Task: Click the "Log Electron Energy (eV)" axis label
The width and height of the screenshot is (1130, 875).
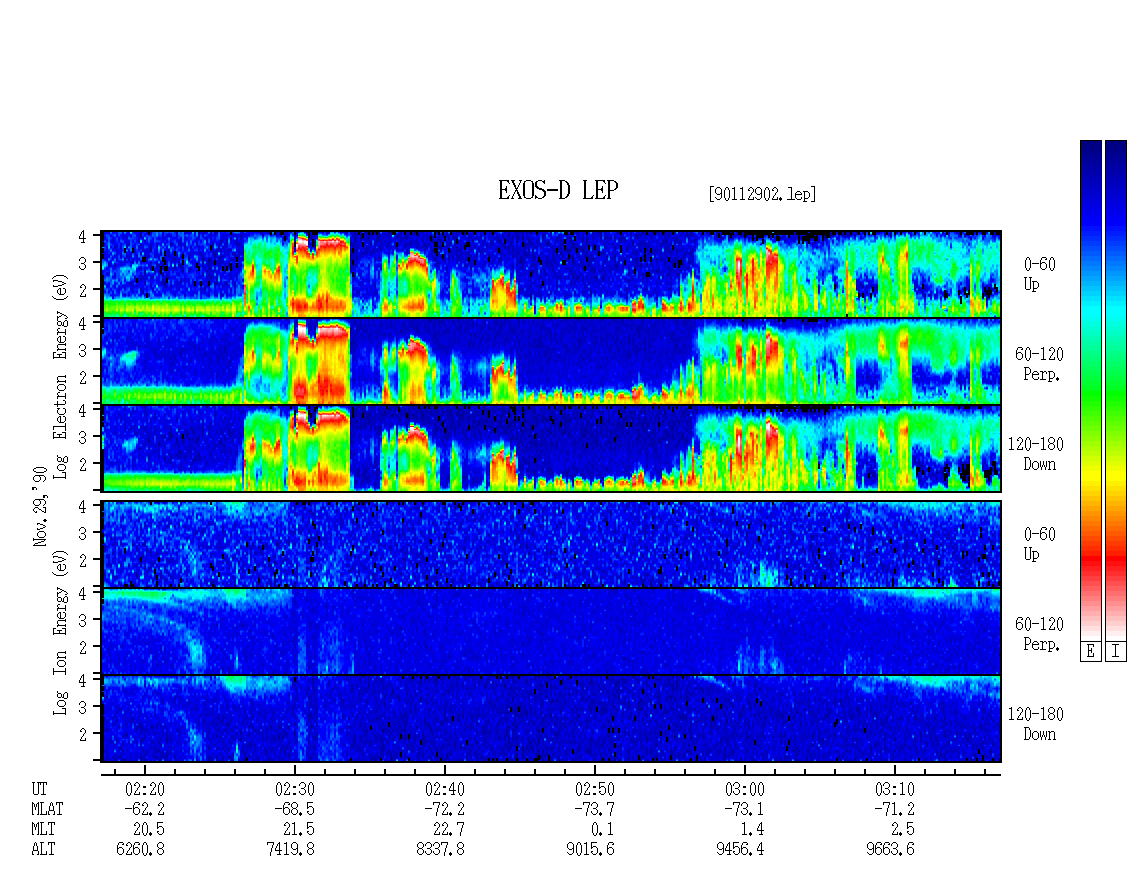Action: pos(60,376)
